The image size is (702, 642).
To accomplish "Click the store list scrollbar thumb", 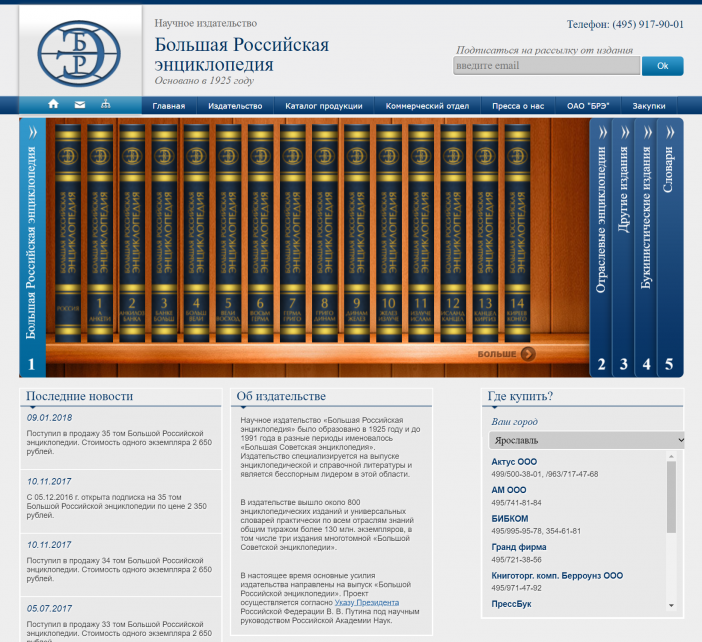I will (x=671, y=497).
